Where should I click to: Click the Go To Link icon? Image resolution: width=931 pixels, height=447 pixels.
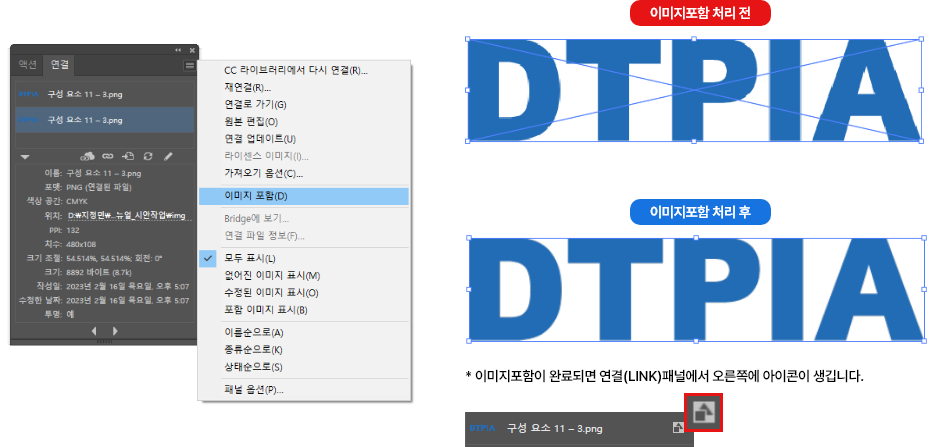(128, 156)
